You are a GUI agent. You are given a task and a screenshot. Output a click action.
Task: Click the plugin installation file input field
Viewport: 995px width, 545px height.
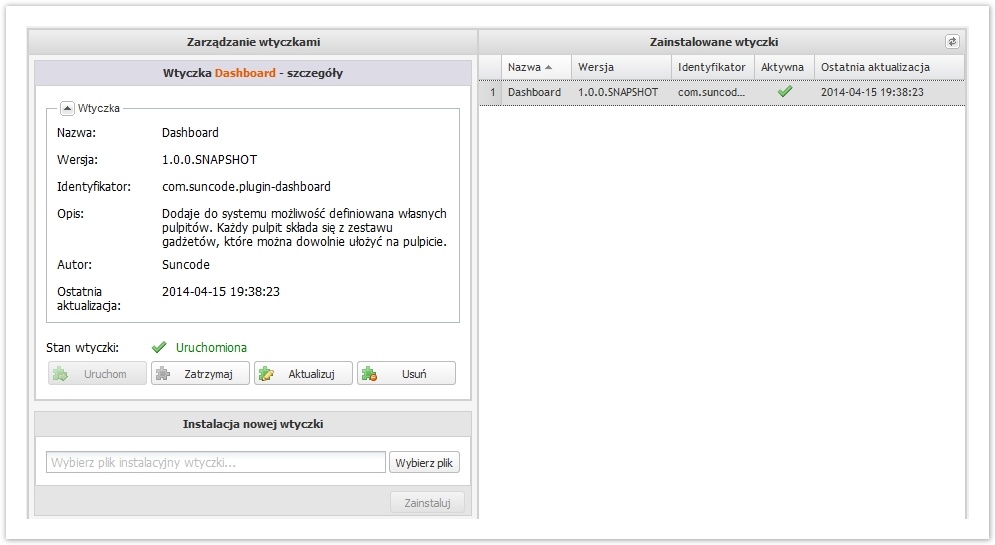tap(216, 463)
